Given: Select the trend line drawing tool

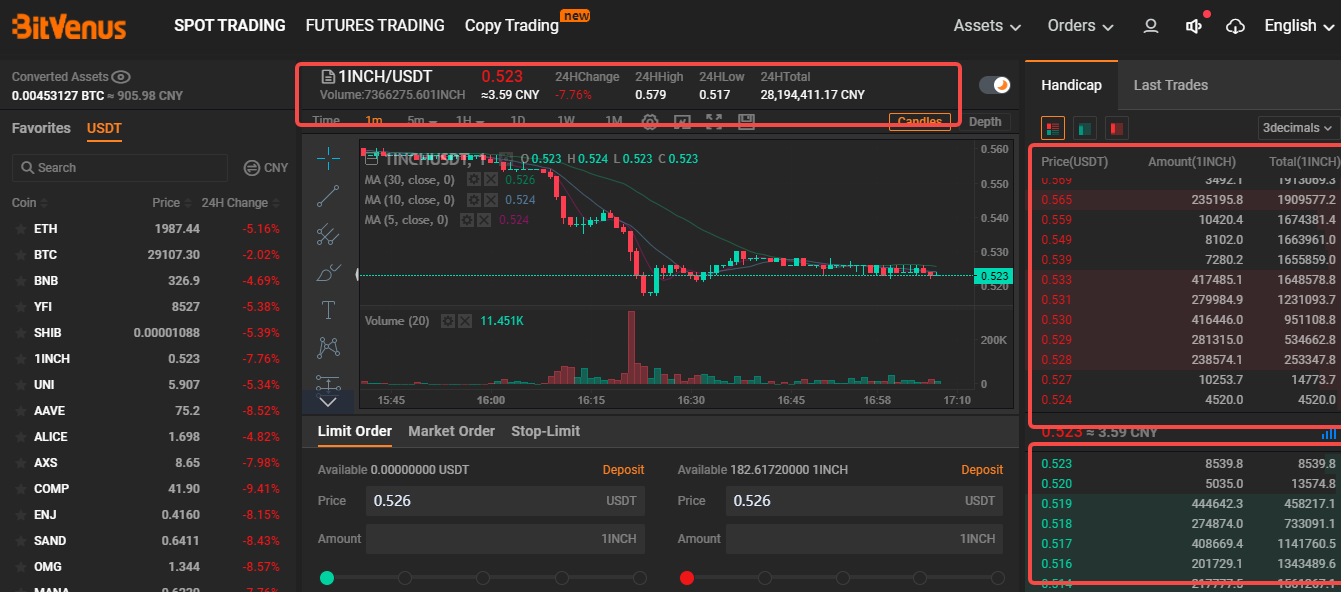Looking at the screenshot, I should point(328,196).
